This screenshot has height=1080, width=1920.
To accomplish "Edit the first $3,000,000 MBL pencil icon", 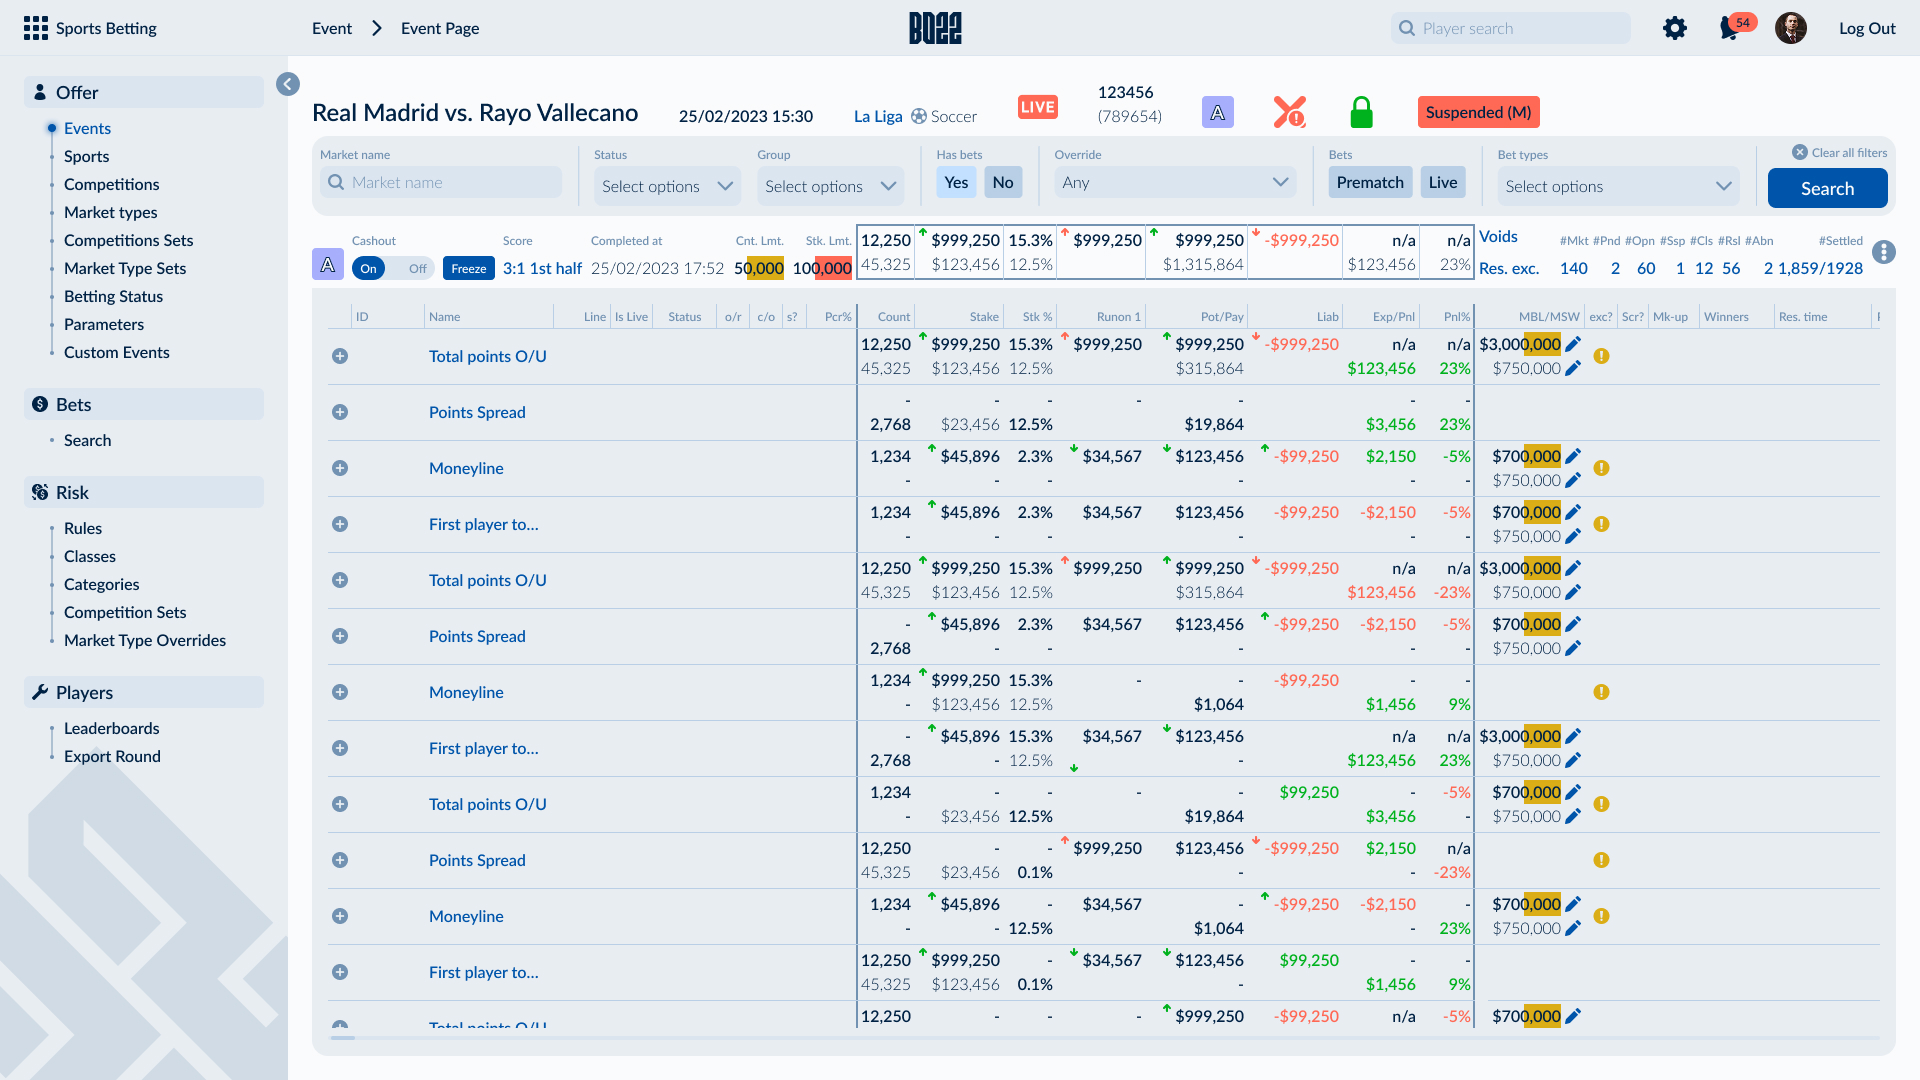I will coord(1573,344).
